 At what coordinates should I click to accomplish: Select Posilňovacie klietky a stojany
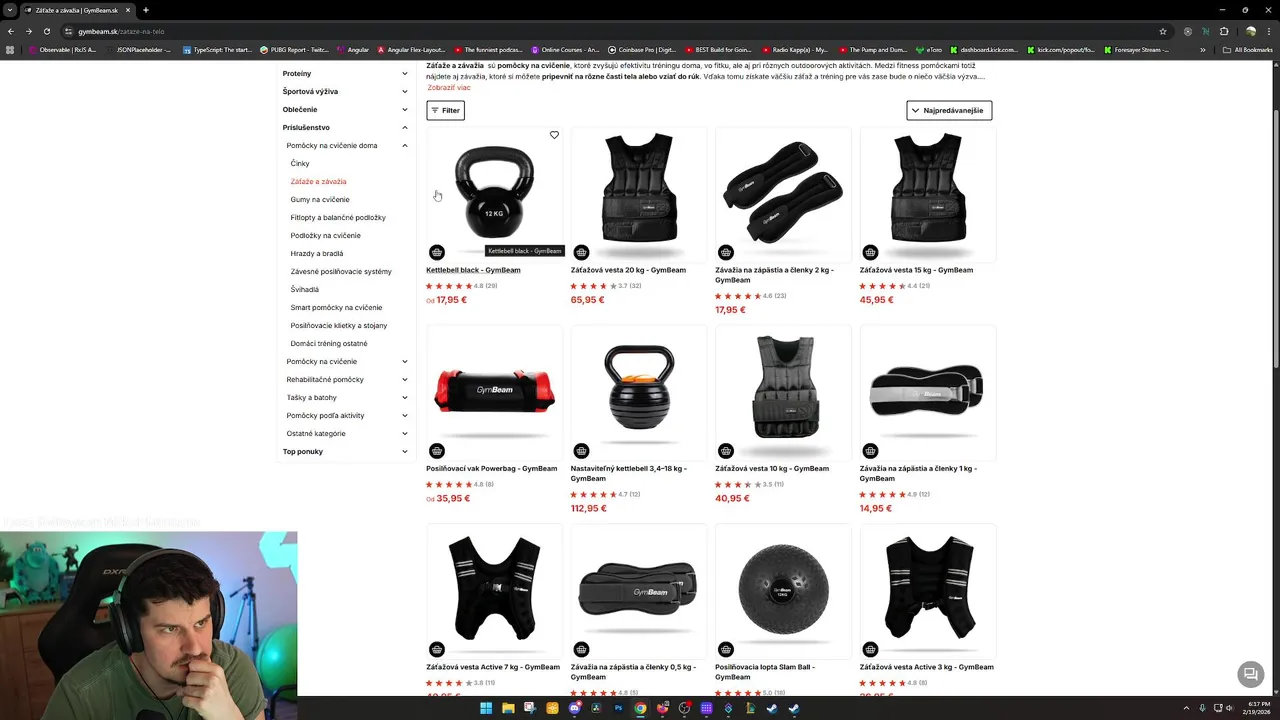tap(339, 325)
